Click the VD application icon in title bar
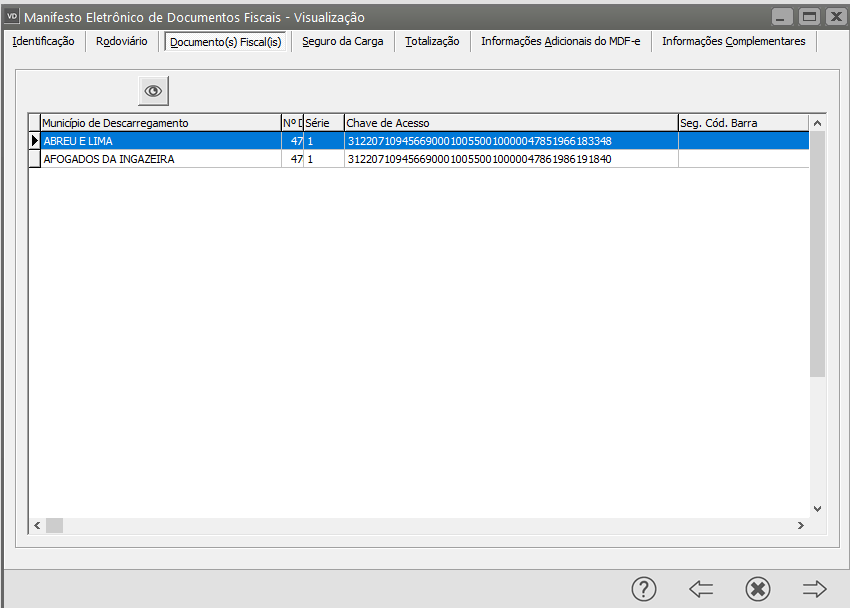This screenshot has width=850, height=608. [12, 16]
